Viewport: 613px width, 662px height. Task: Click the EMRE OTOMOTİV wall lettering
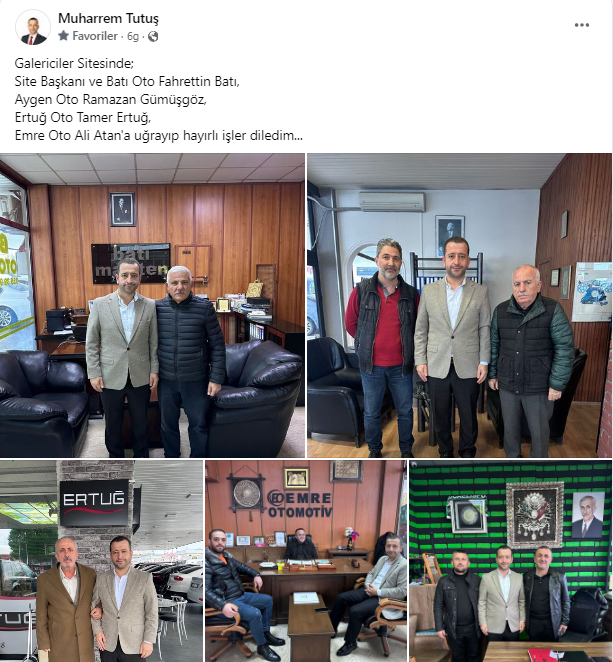click(x=301, y=504)
